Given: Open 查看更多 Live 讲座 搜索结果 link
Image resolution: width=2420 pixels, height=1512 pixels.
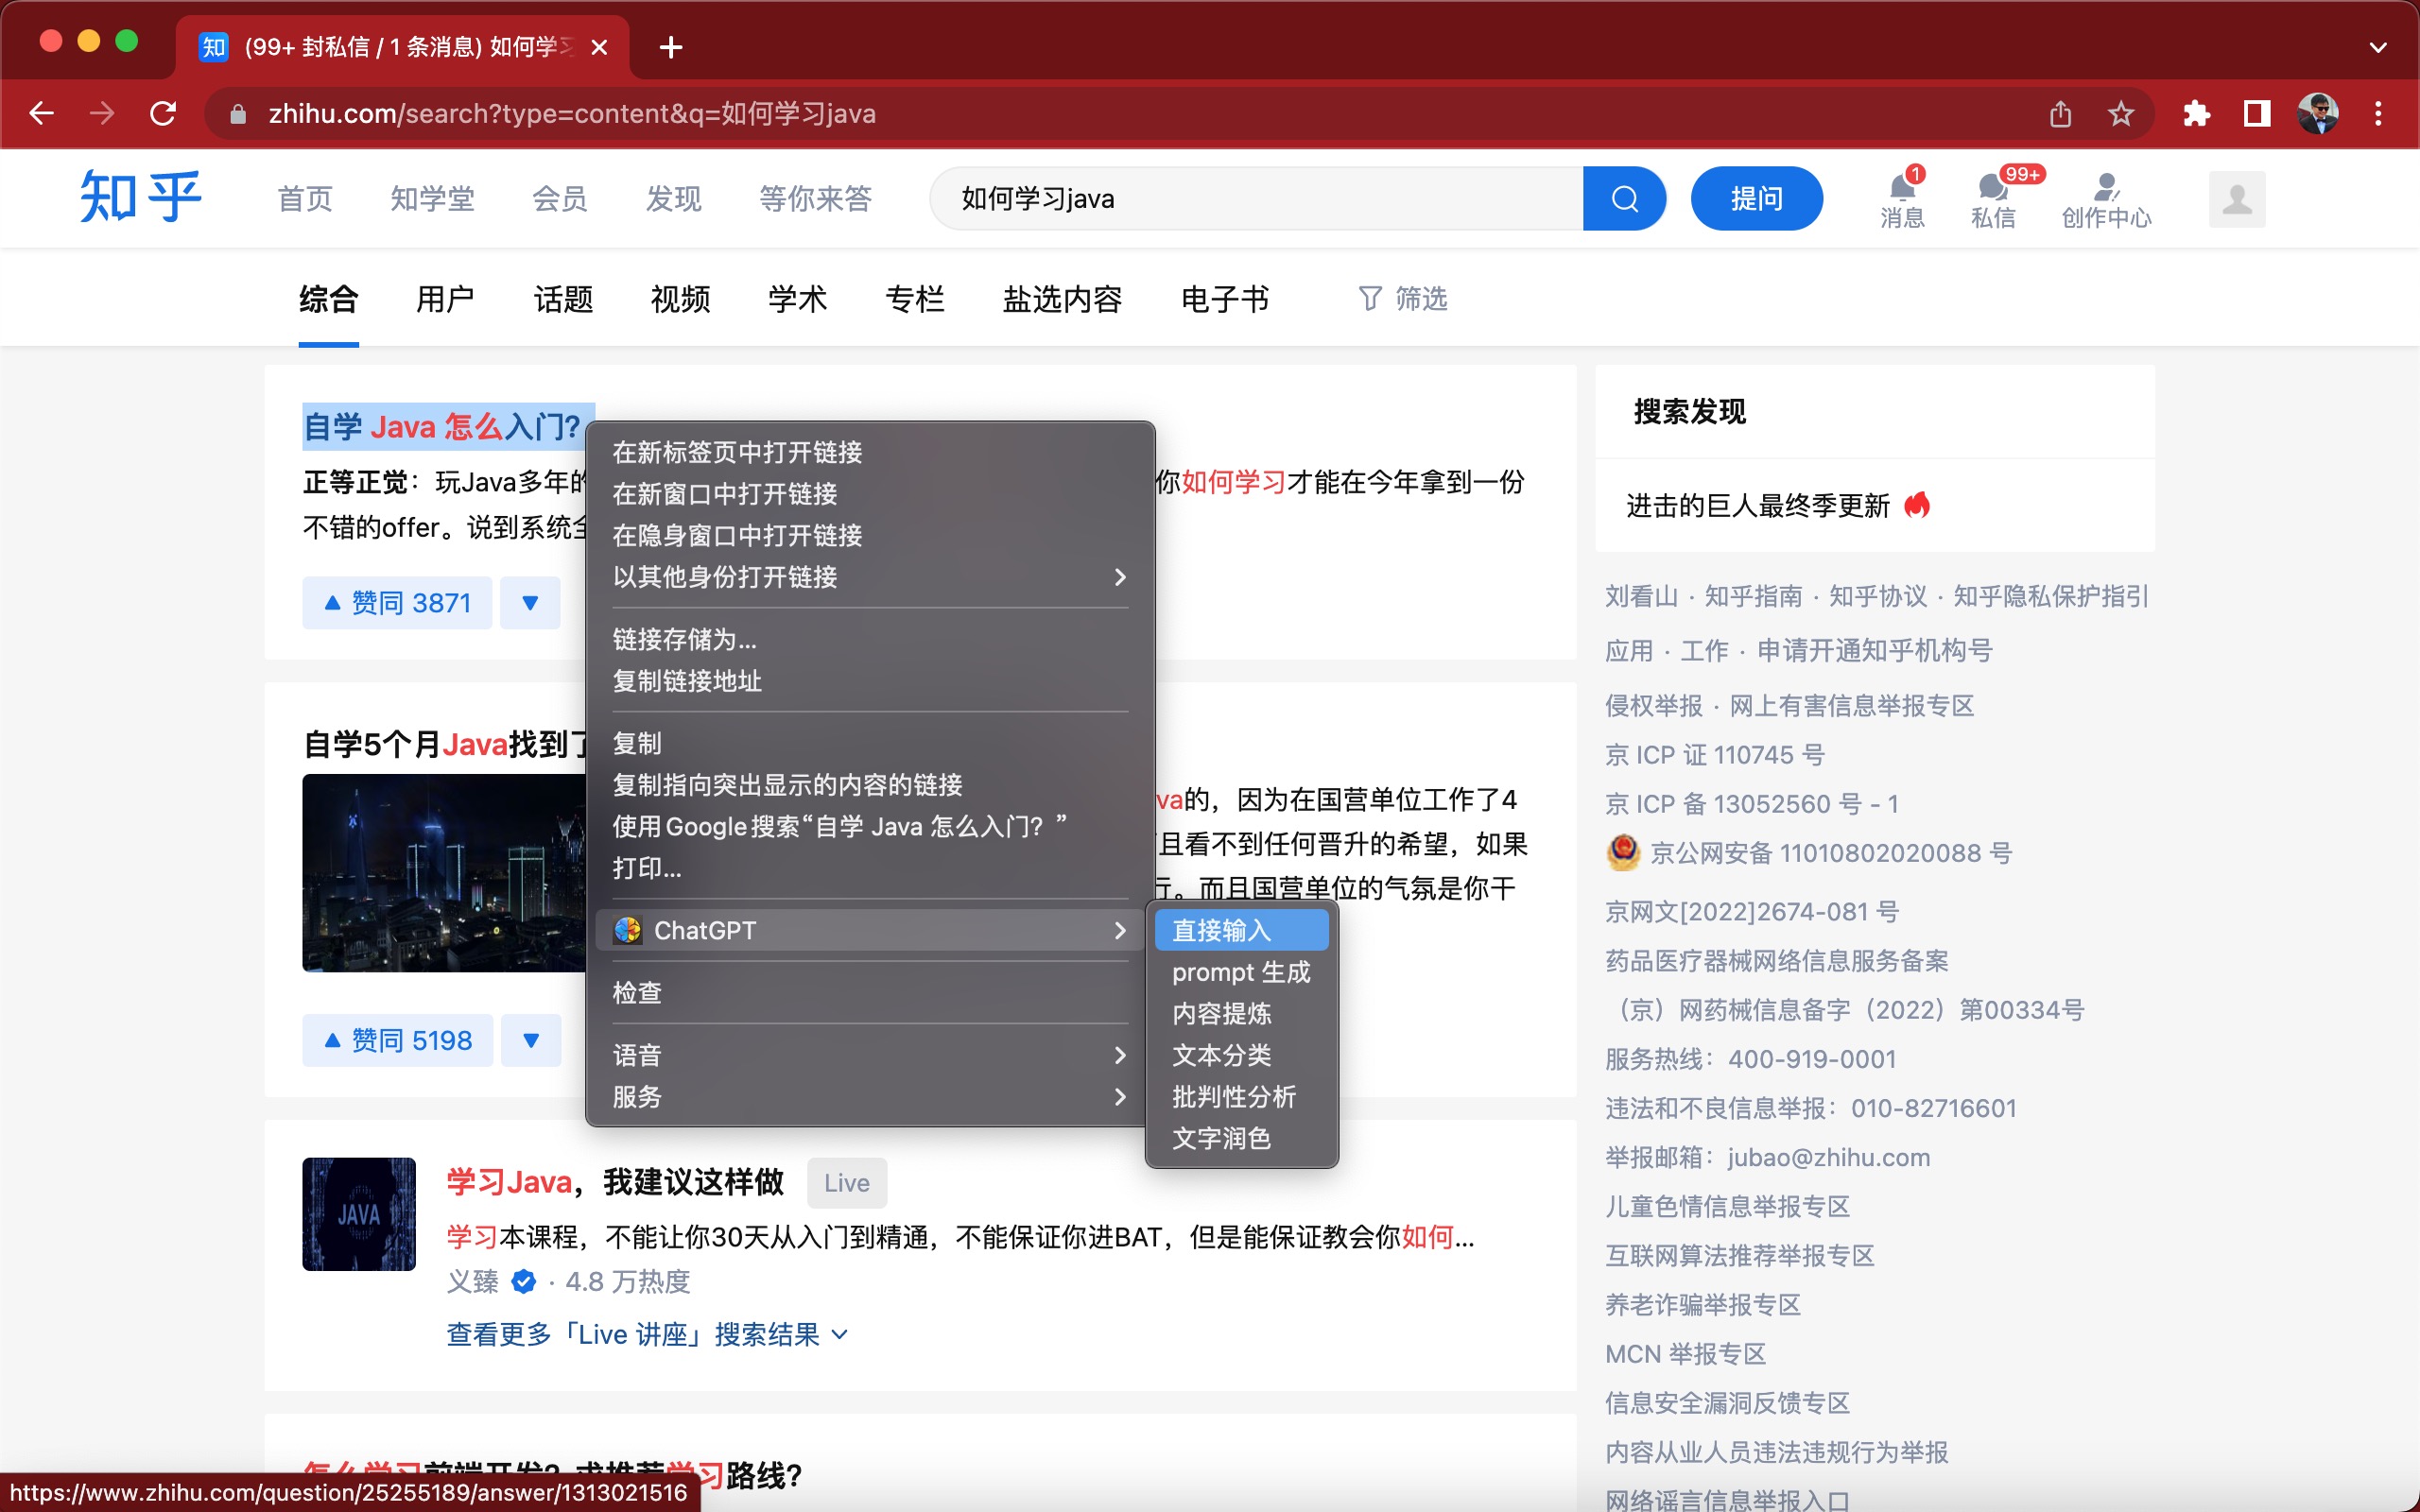Looking at the screenshot, I should pos(646,1334).
